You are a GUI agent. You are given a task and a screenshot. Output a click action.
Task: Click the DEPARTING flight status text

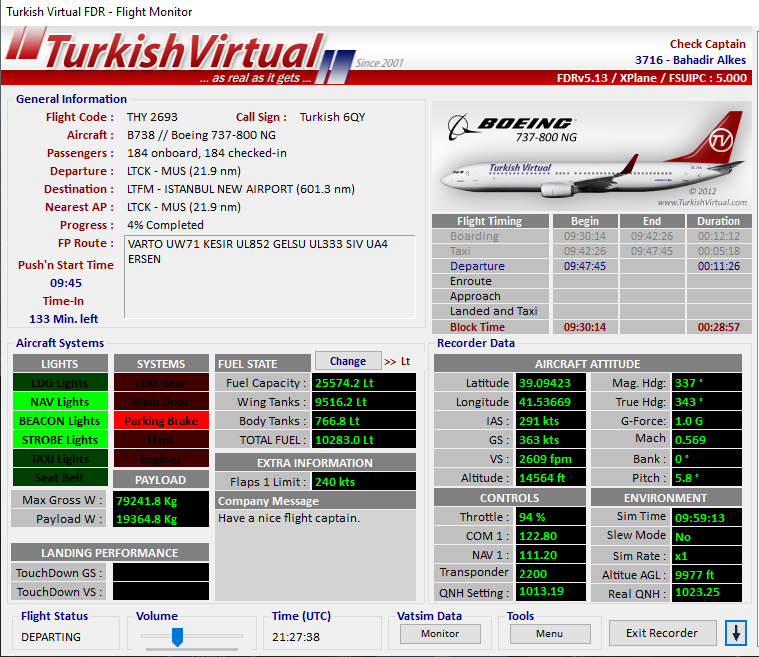51,637
